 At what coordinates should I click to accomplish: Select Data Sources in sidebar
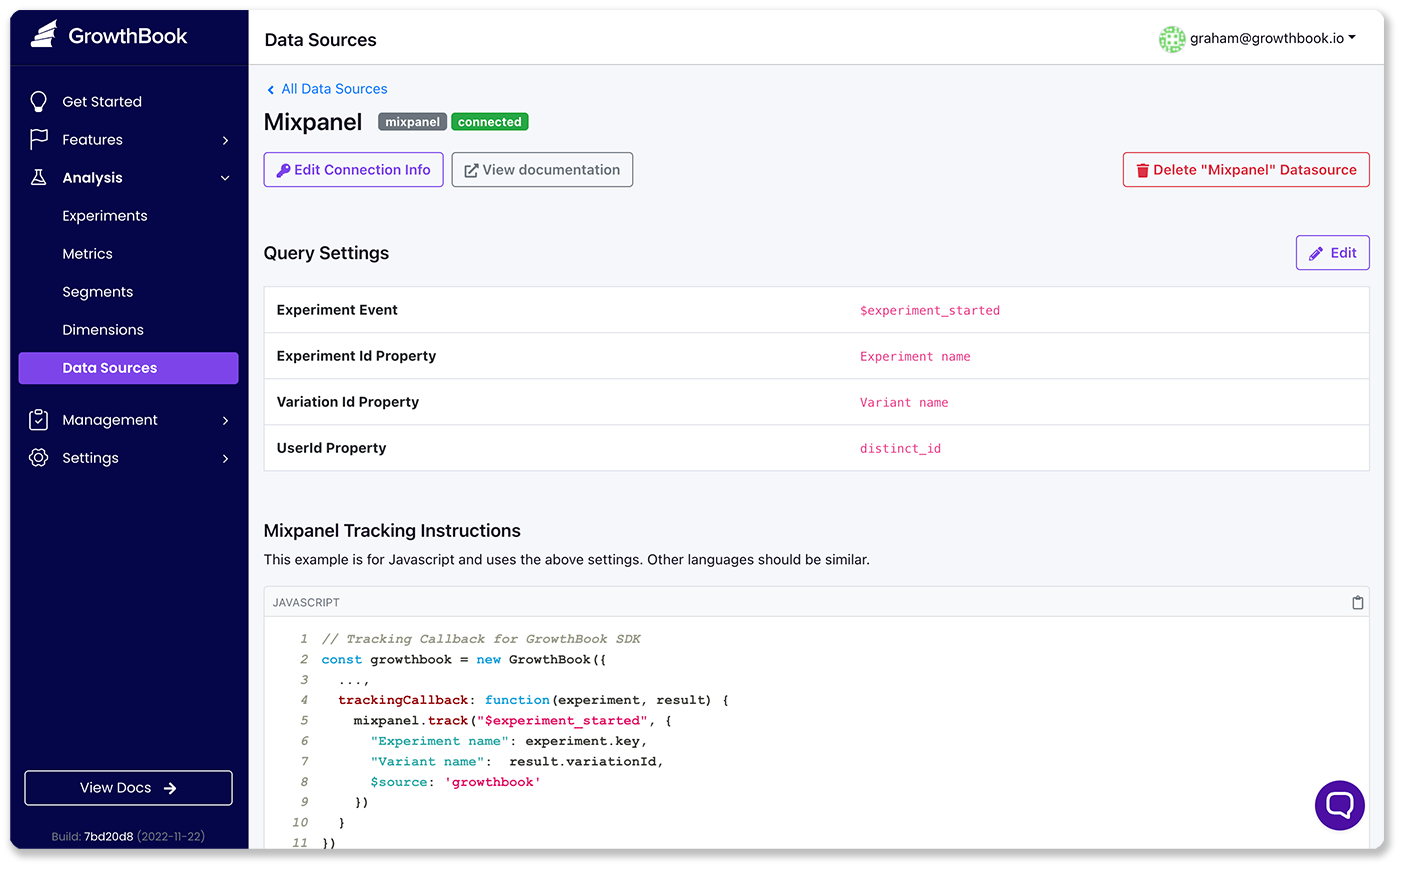point(128,367)
